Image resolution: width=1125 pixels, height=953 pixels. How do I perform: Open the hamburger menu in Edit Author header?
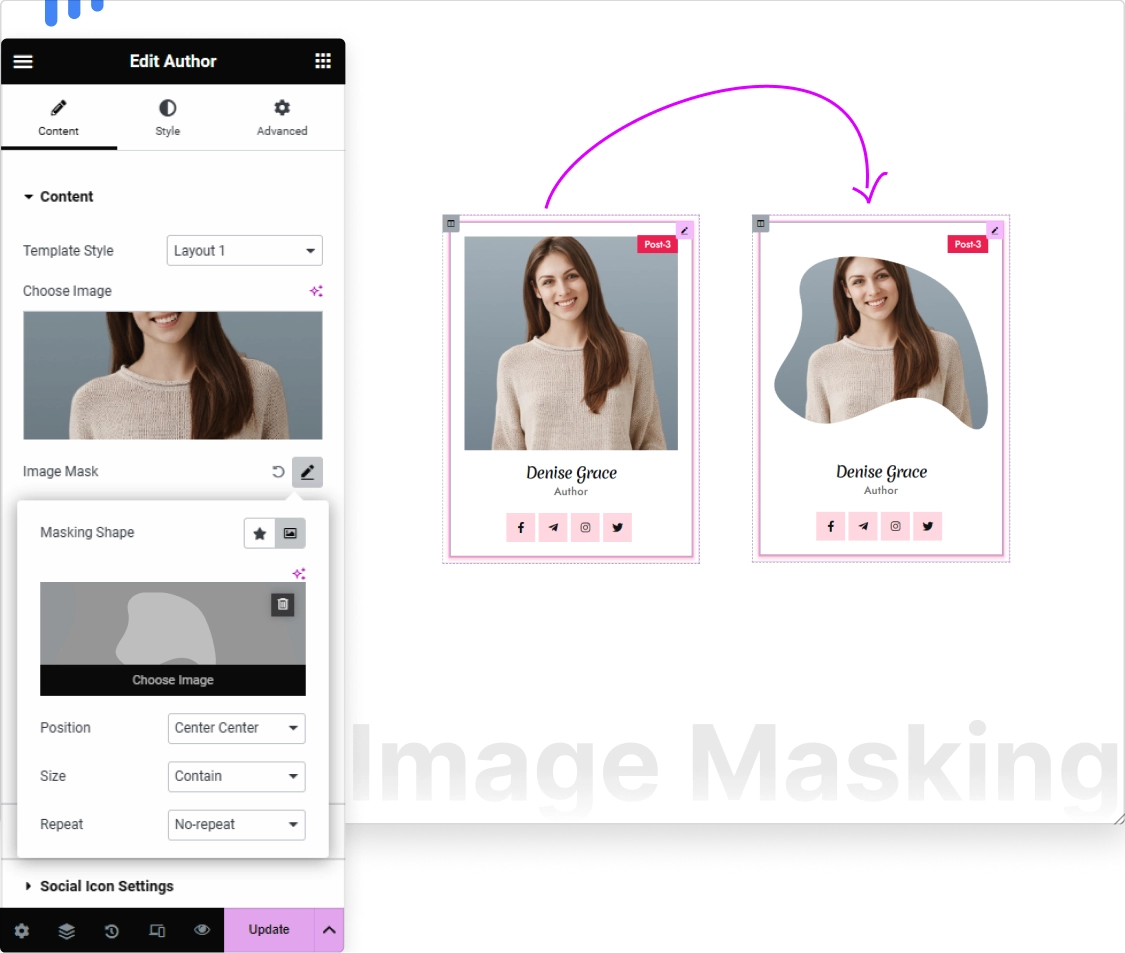coord(23,61)
